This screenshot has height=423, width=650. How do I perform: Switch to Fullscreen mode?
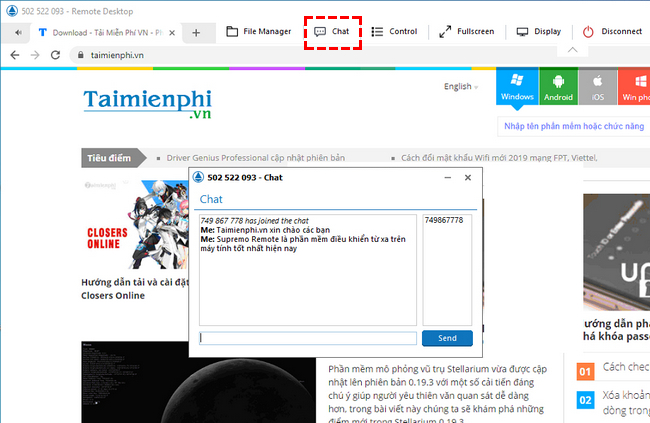467,32
